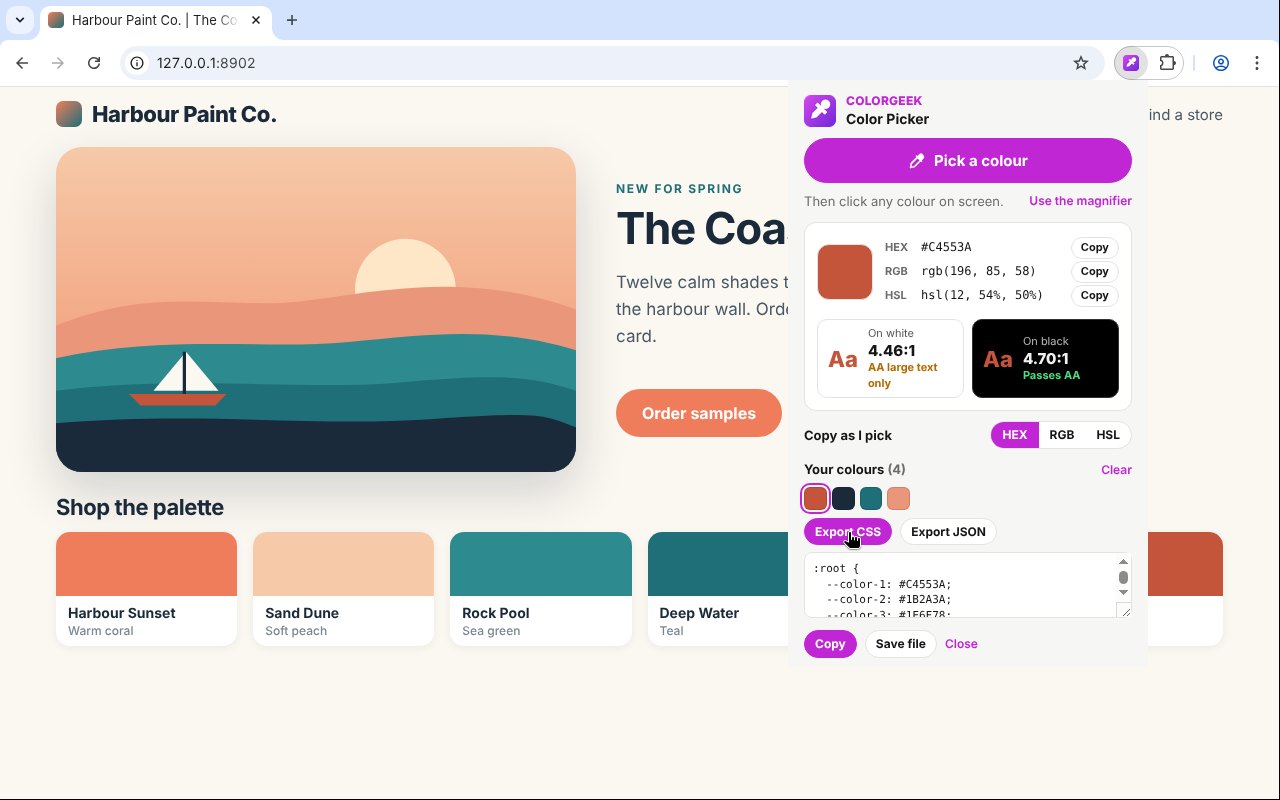Click the ColorGeek extension icon in toolbar
The height and width of the screenshot is (800, 1280).
1131,63
